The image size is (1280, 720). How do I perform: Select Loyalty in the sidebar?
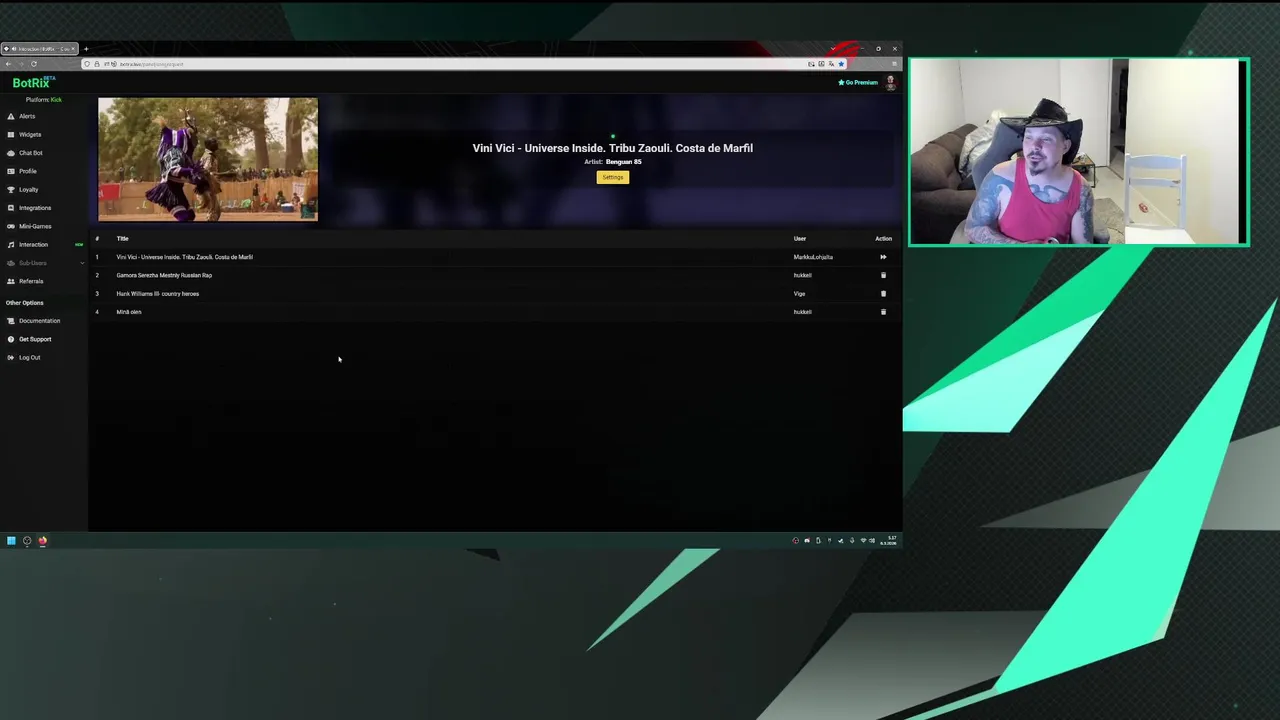pyautogui.click(x=28, y=190)
